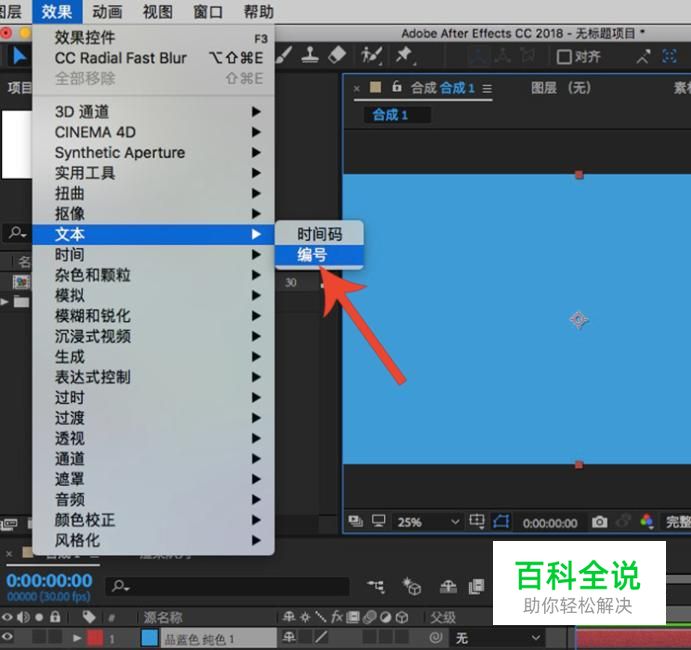The width and height of the screenshot is (691, 650).
Task: Expand the CINEMA 4D submenu
Action: (x=153, y=132)
